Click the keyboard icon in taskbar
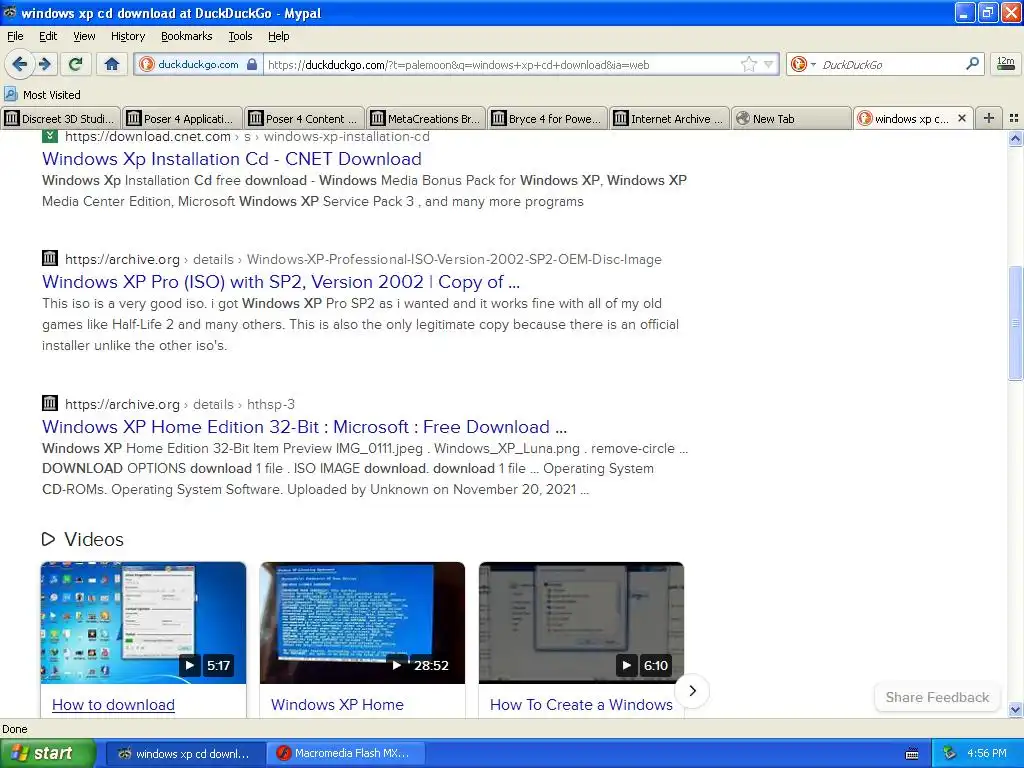 click(912, 754)
